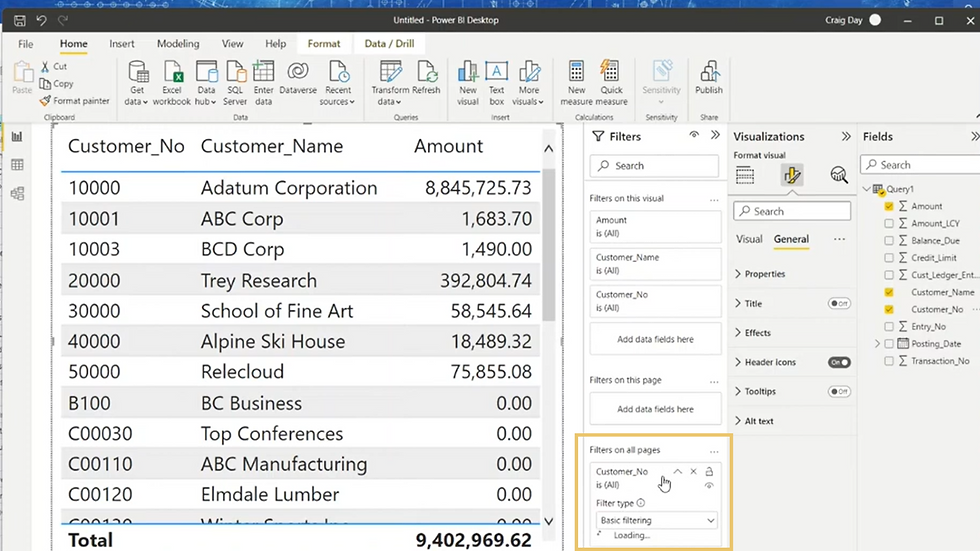Click Cut in the Clipboard group
Image resolution: width=980 pixels, height=551 pixels.
54,66
